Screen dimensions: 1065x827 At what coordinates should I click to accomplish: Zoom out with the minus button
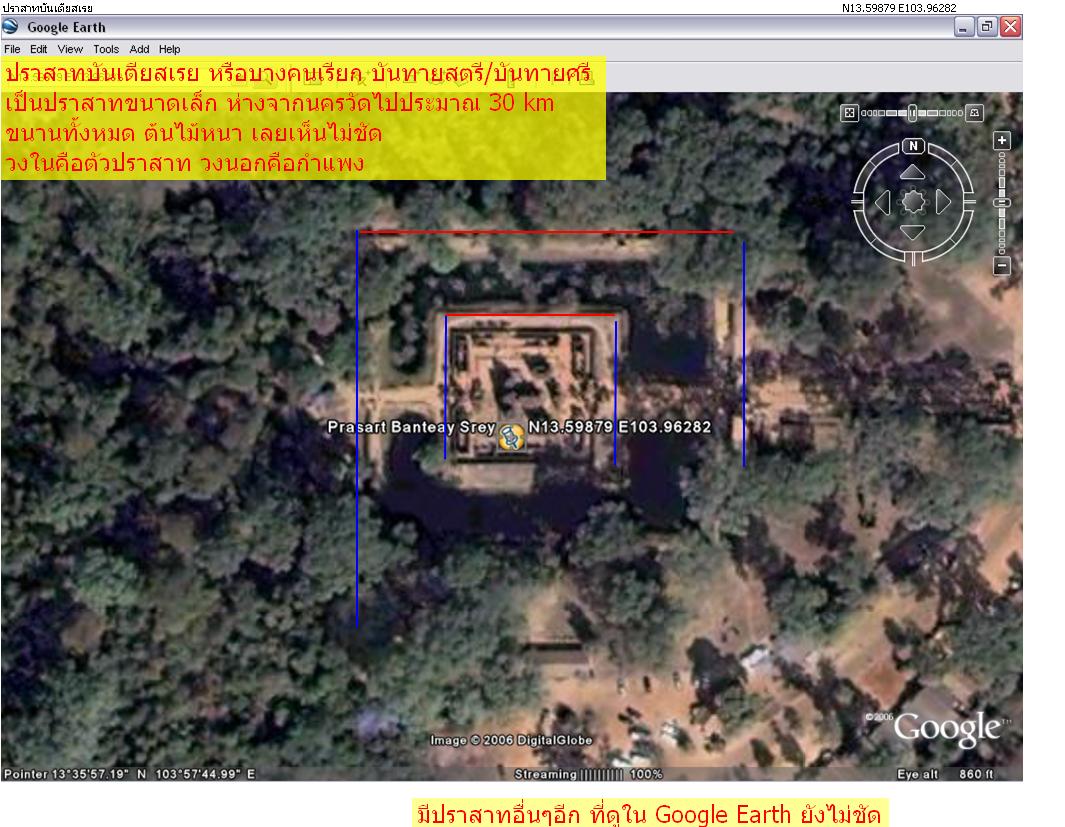click(1002, 265)
